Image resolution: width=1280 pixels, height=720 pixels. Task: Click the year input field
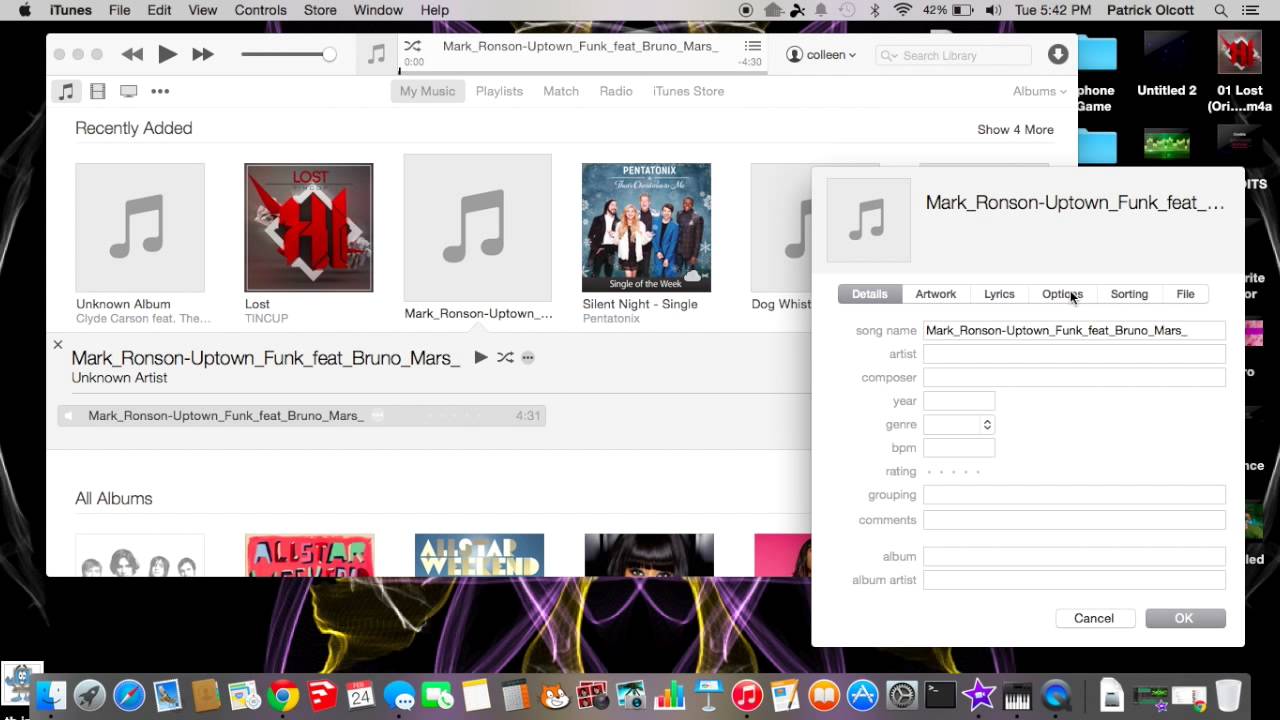coord(958,401)
